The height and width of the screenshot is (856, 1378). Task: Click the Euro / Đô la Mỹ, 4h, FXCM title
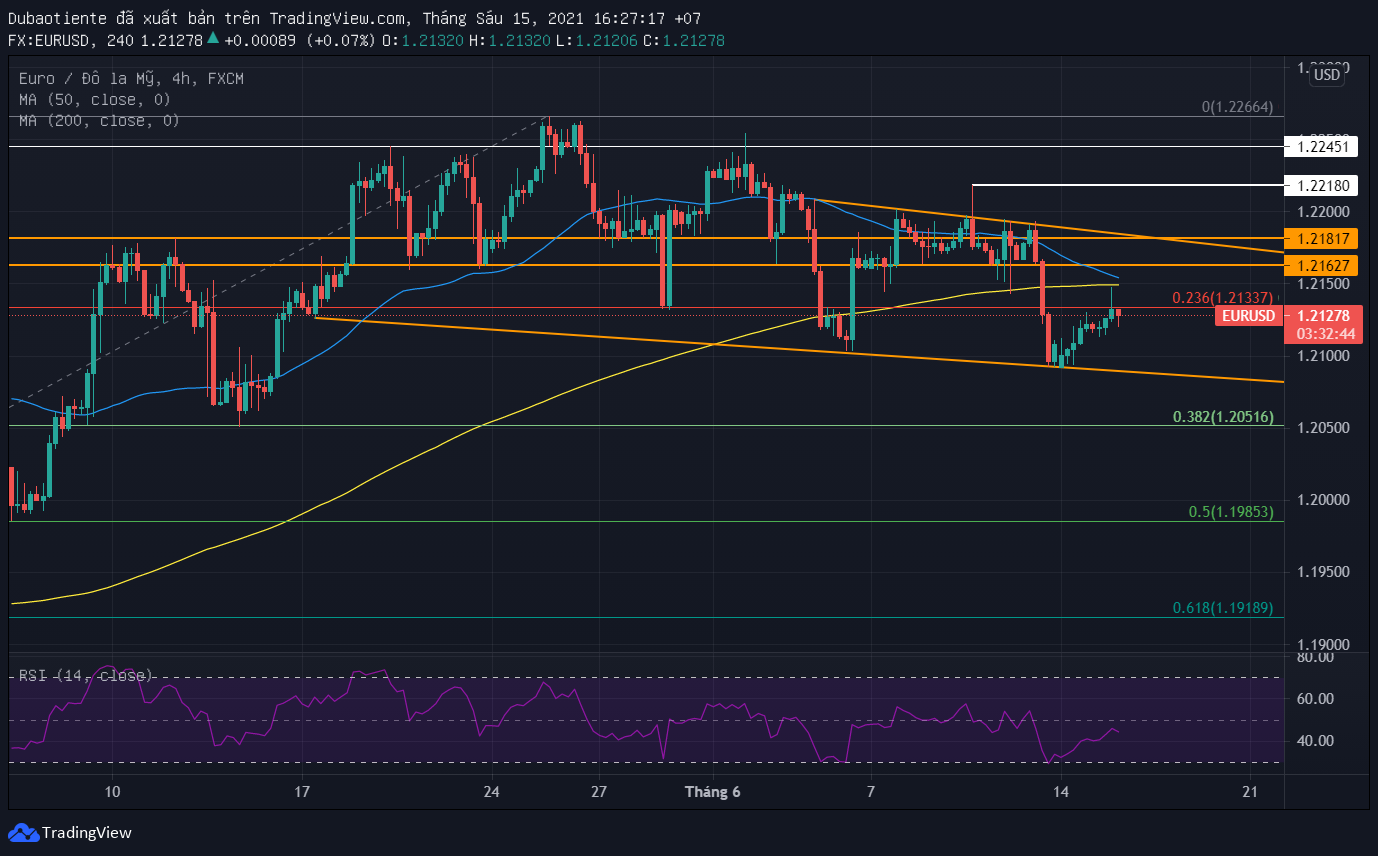pos(131,78)
